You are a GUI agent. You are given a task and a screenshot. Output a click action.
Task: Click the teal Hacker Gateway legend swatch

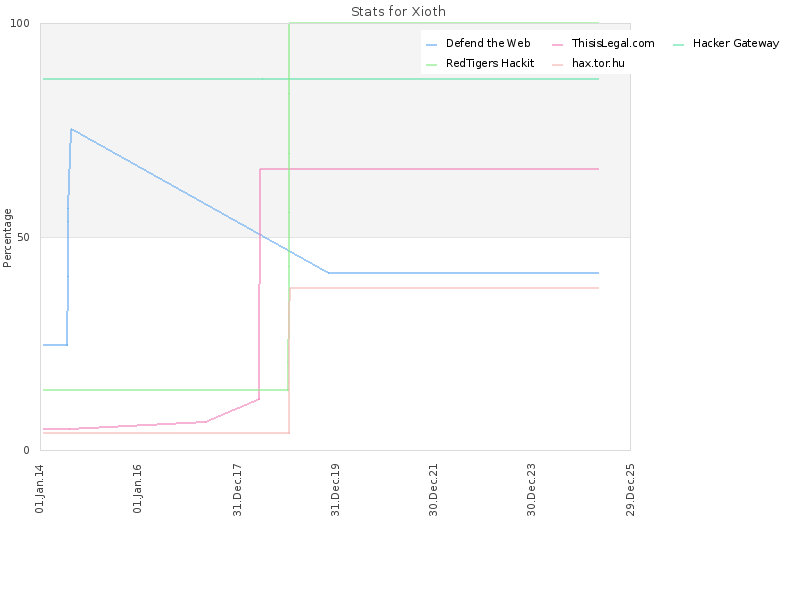point(679,45)
